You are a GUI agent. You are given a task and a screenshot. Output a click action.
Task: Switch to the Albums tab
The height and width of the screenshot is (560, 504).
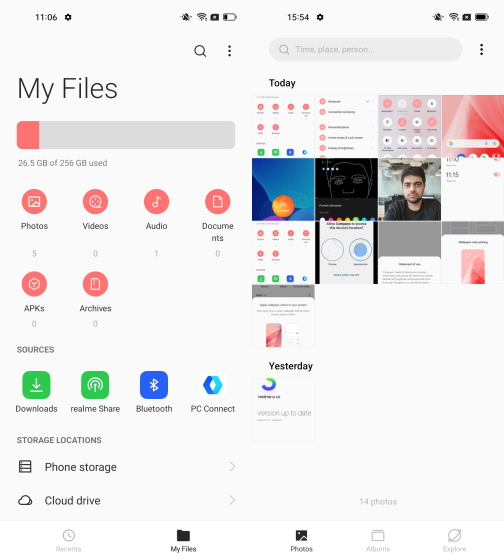378,541
